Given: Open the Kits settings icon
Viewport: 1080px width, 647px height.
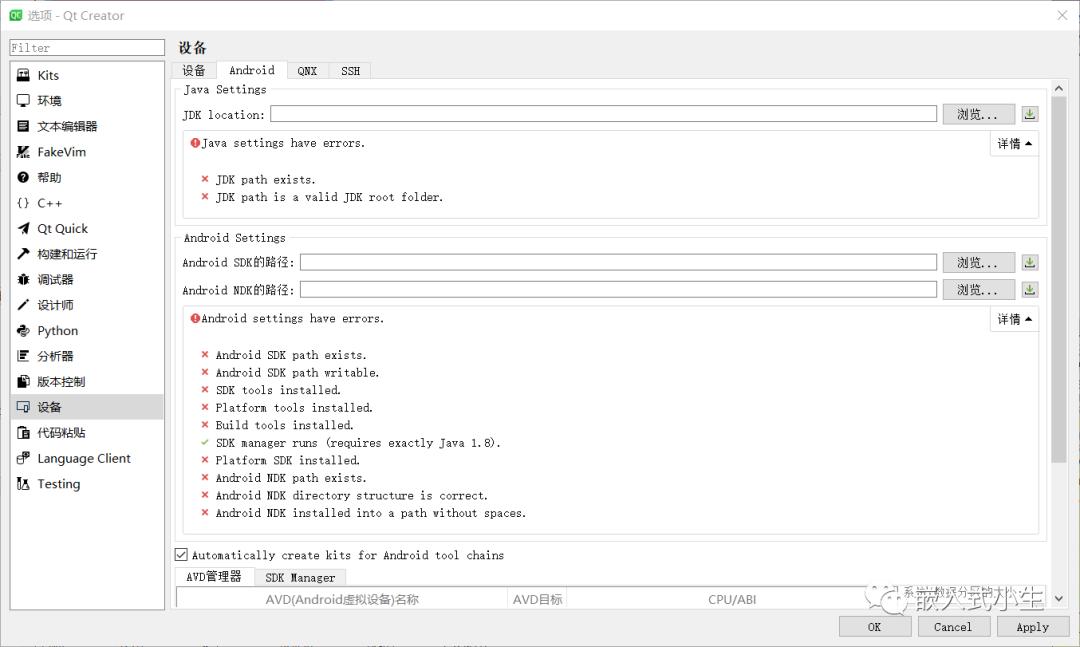Looking at the screenshot, I should tap(23, 75).
